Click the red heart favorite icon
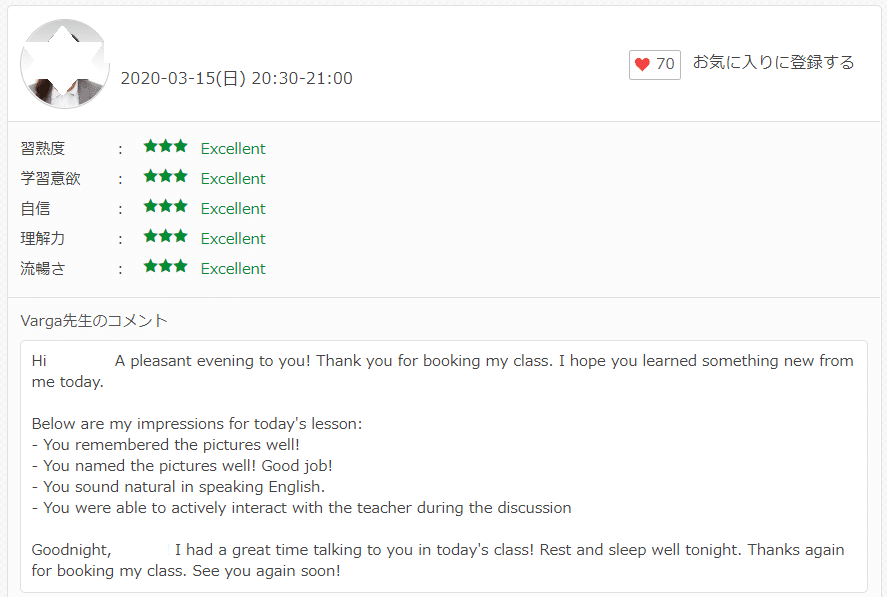 pyautogui.click(x=642, y=64)
